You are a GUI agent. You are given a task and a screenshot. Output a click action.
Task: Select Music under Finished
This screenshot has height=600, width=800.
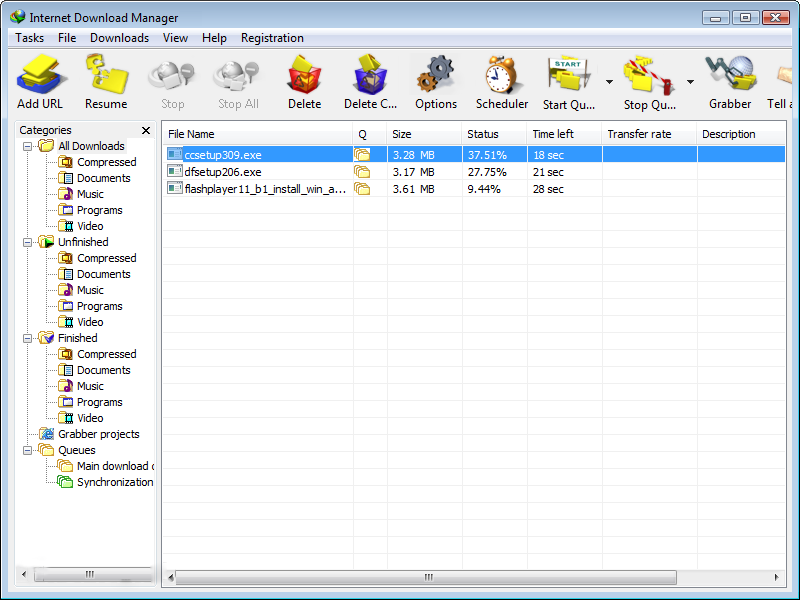[x=90, y=386]
